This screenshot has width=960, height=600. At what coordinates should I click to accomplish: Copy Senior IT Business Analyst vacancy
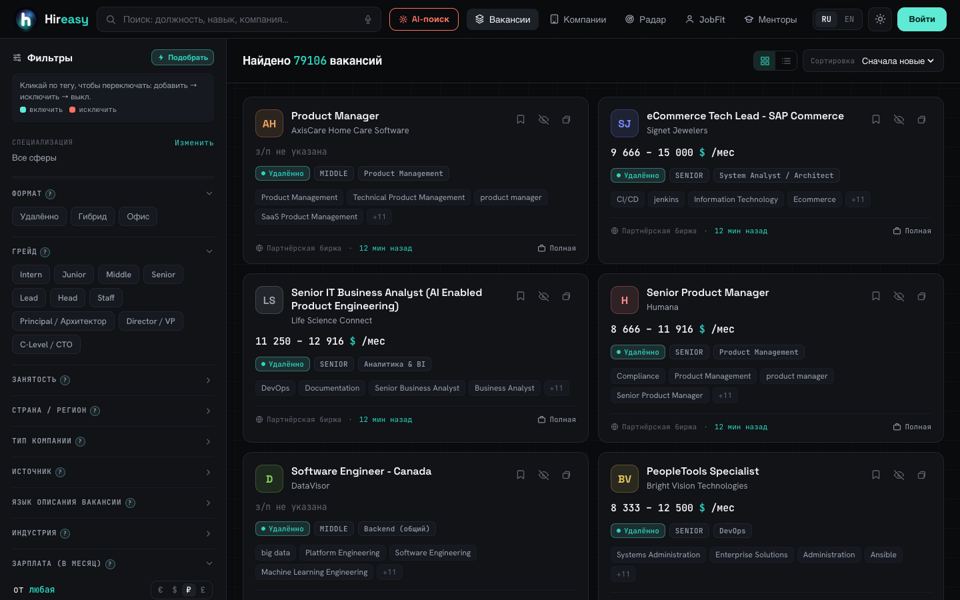(566, 296)
